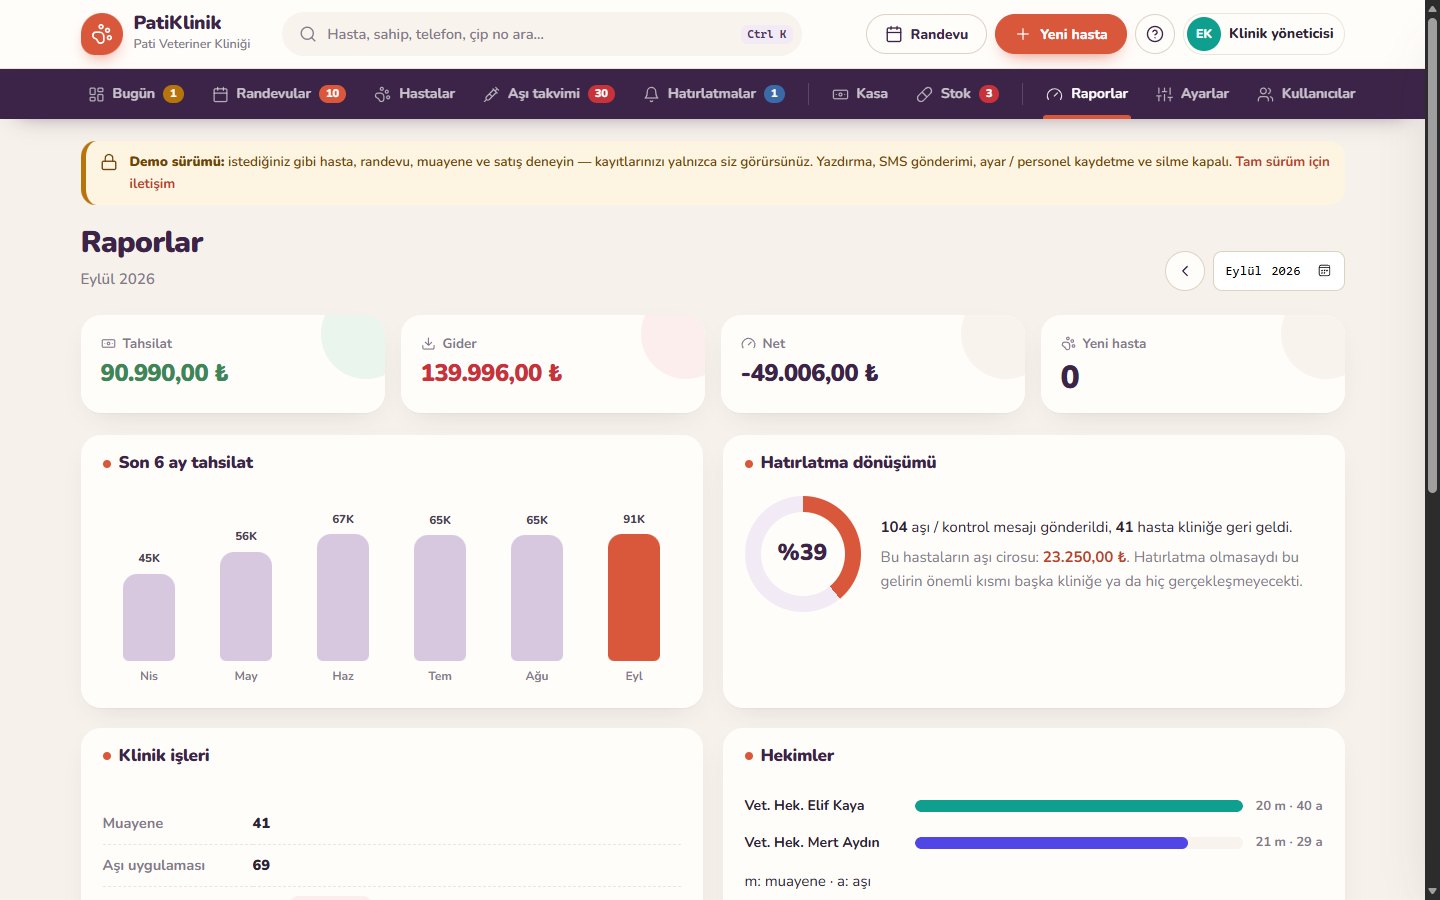Click the orange Eyl bar in chart
This screenshot has width=1440, height=900.
[634, 597]
